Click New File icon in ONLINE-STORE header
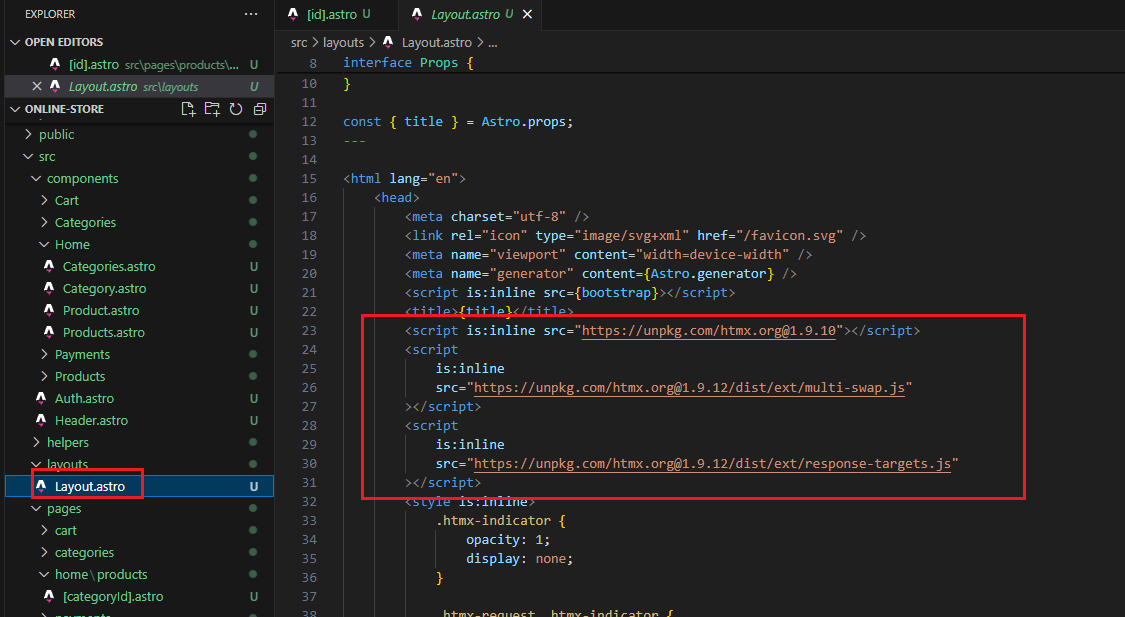 point(188,109)
